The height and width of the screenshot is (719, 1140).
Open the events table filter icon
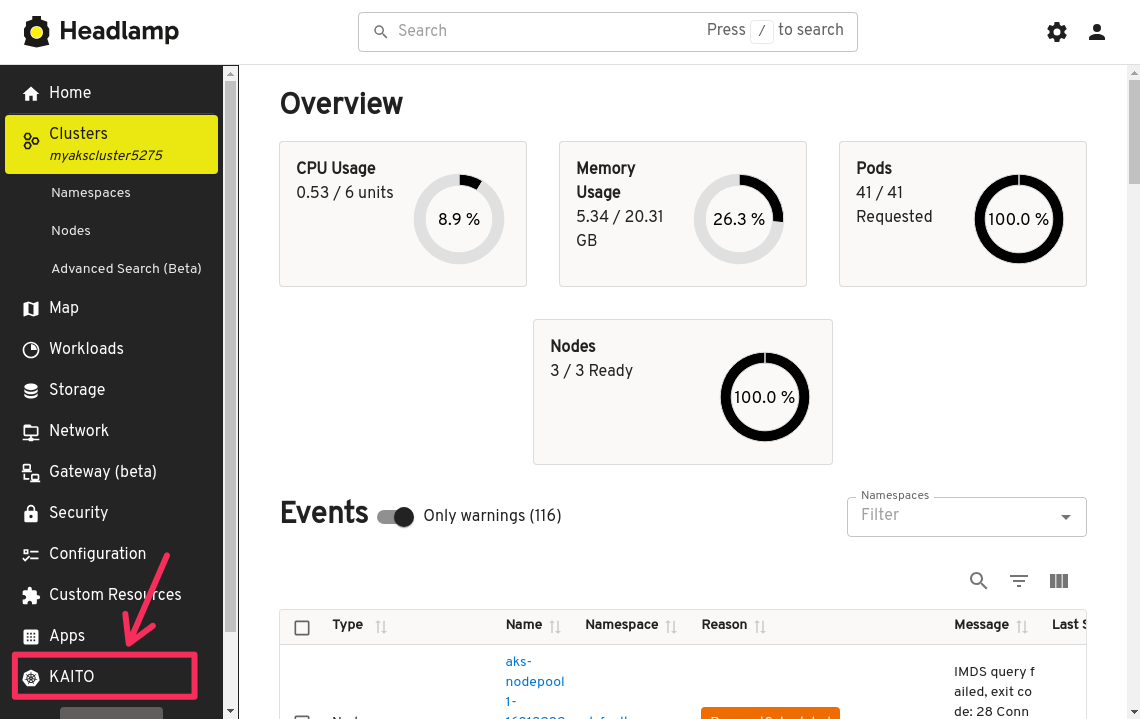pos(1018,581)
